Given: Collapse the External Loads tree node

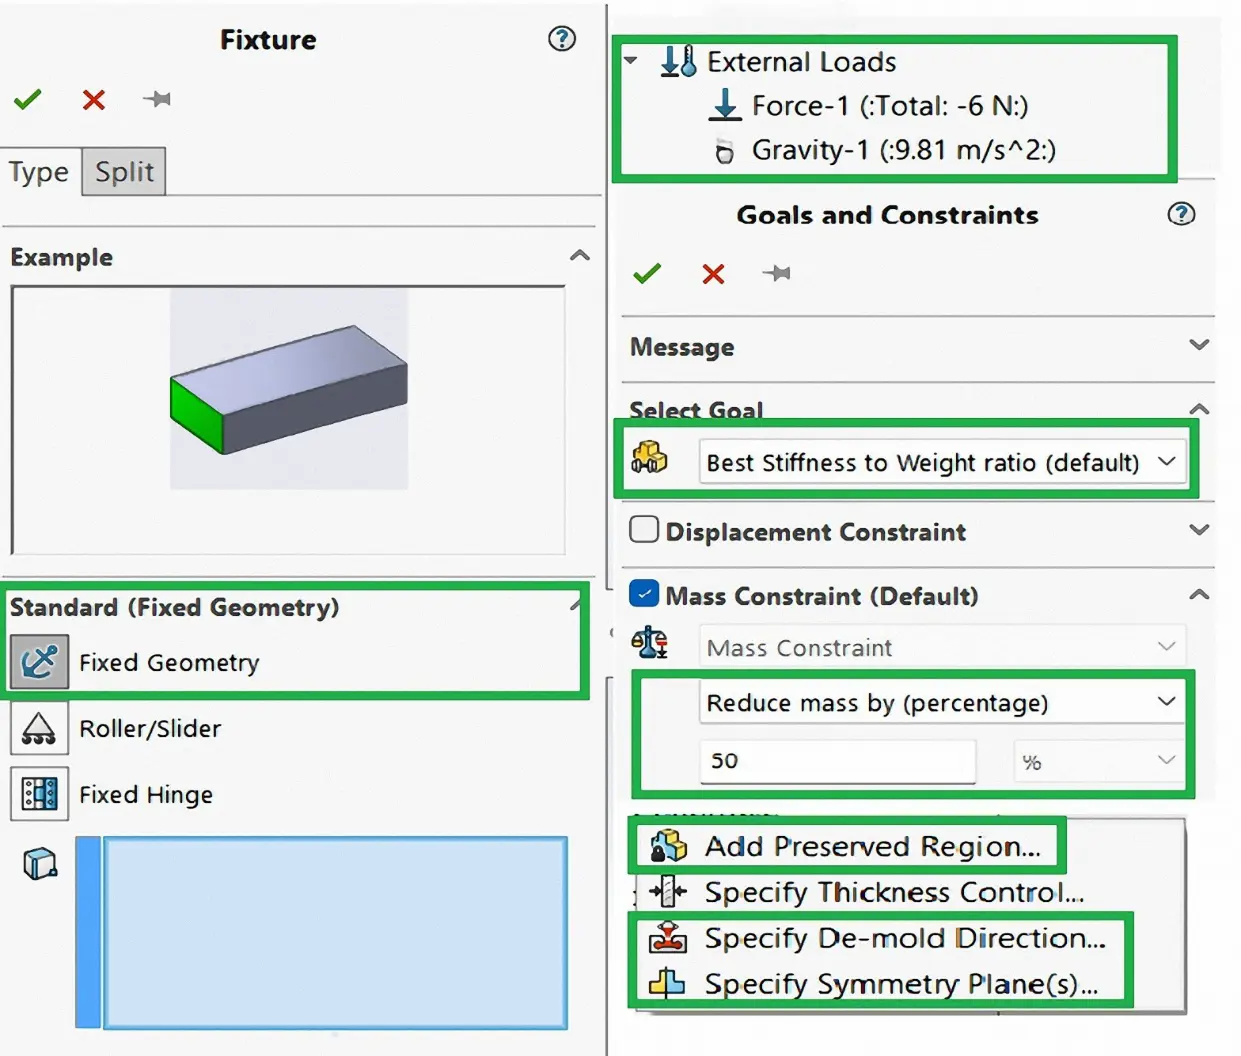Looking at the screenshot, I should pos(631,61).
